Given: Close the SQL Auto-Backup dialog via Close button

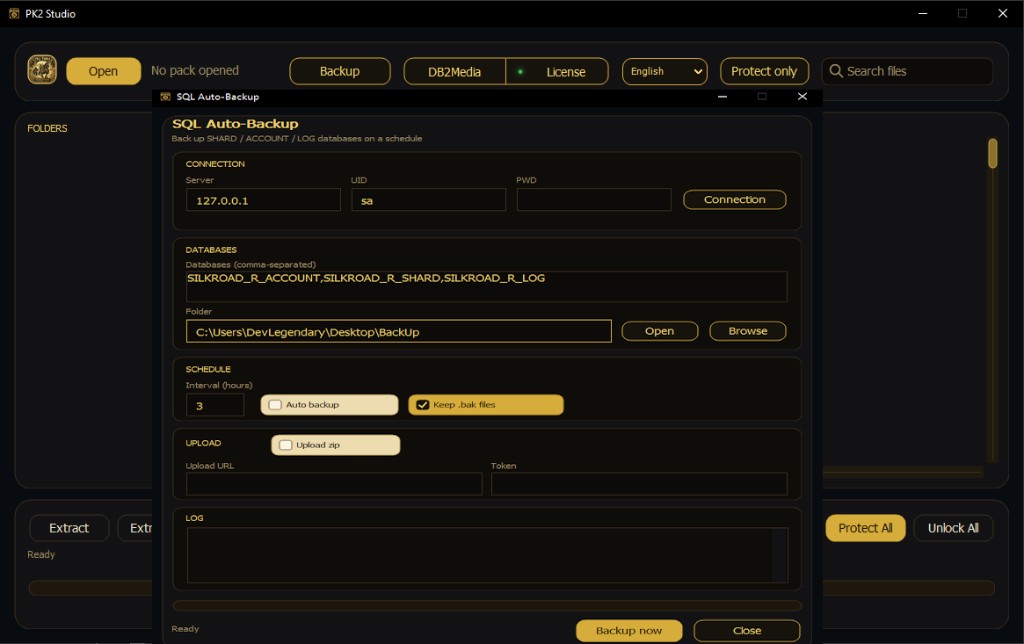Looking at the screenshot, I should (x=746, y=631).
